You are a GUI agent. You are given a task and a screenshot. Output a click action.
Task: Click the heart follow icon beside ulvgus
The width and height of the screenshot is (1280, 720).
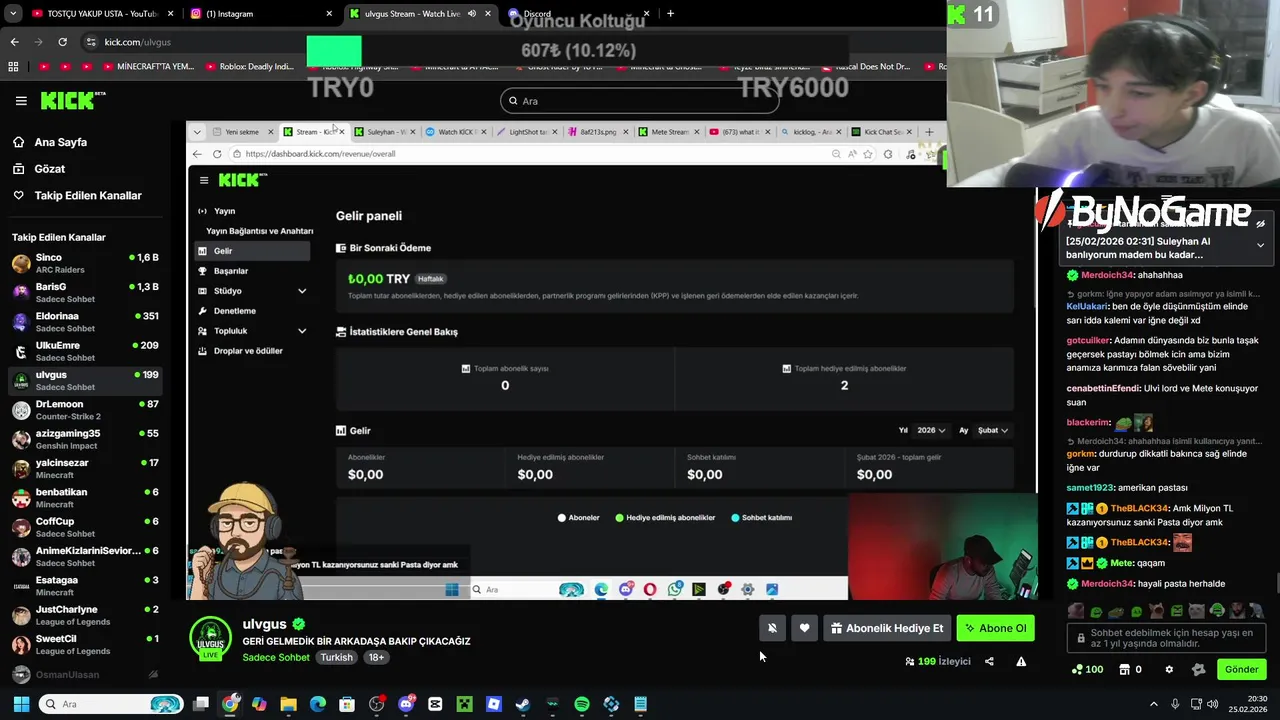(804, 628)
